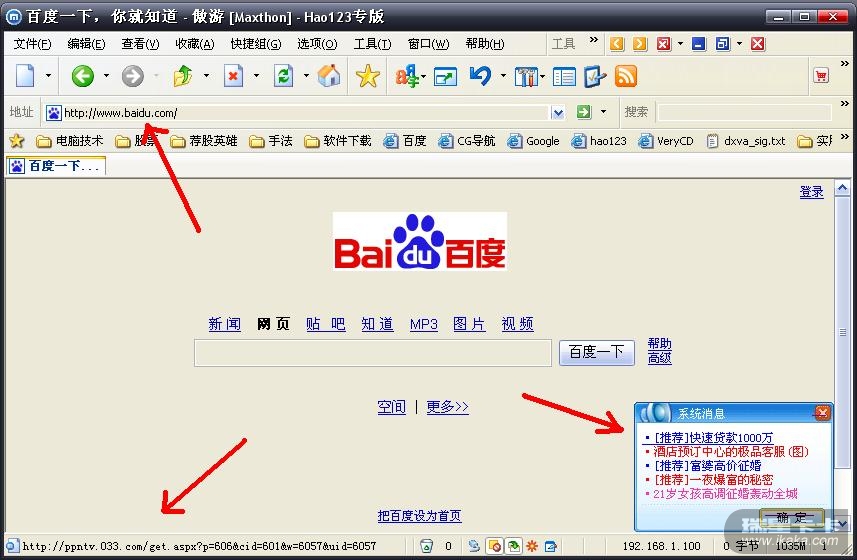Click the fullscreen window toolbar icon
The width and height of the screenshot is (857, 560).
pos(445,77)
